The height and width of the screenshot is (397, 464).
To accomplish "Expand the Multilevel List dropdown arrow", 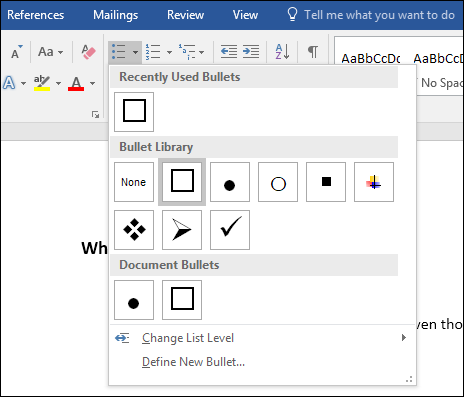I will click(x=201, y=52).
